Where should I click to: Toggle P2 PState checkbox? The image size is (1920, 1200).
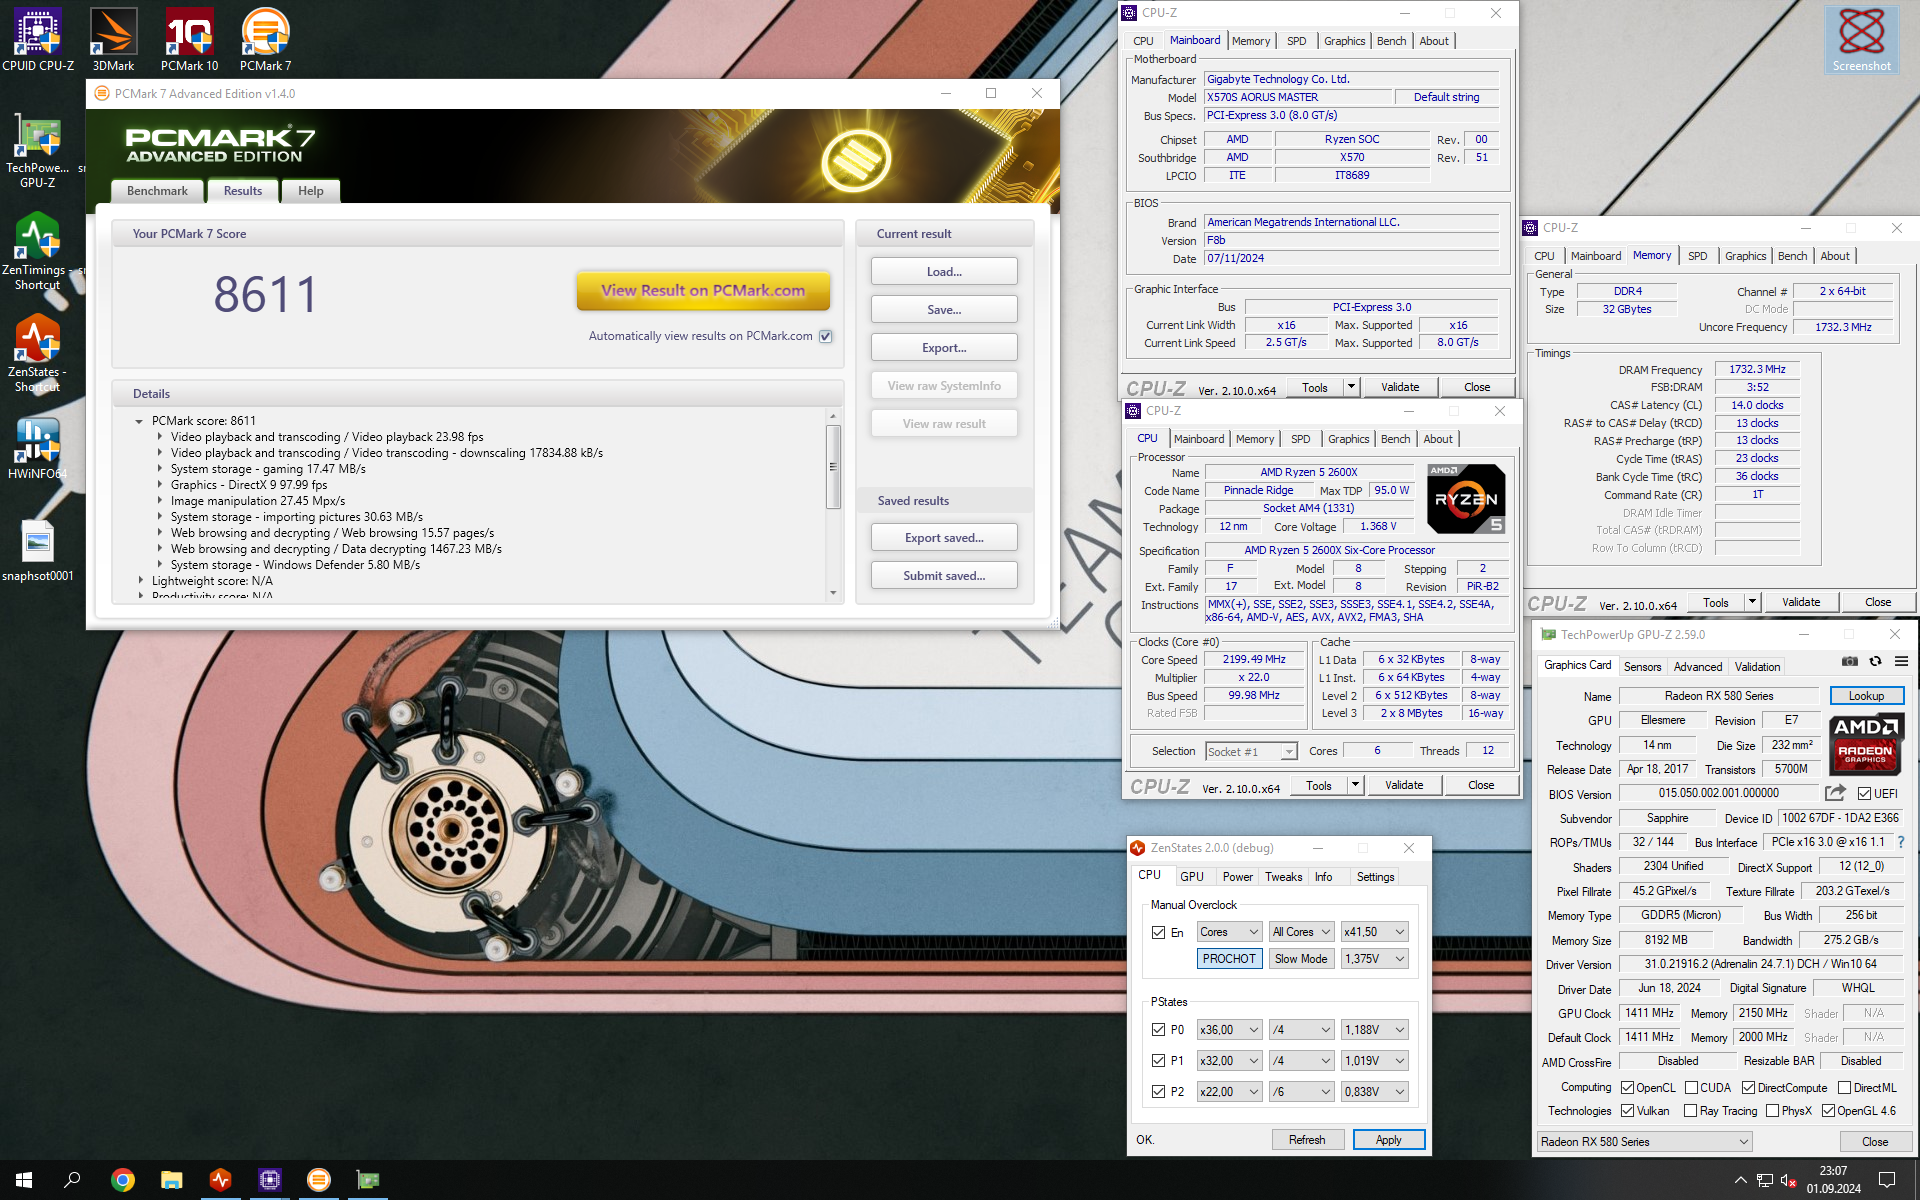(x=1158, y=1091)
